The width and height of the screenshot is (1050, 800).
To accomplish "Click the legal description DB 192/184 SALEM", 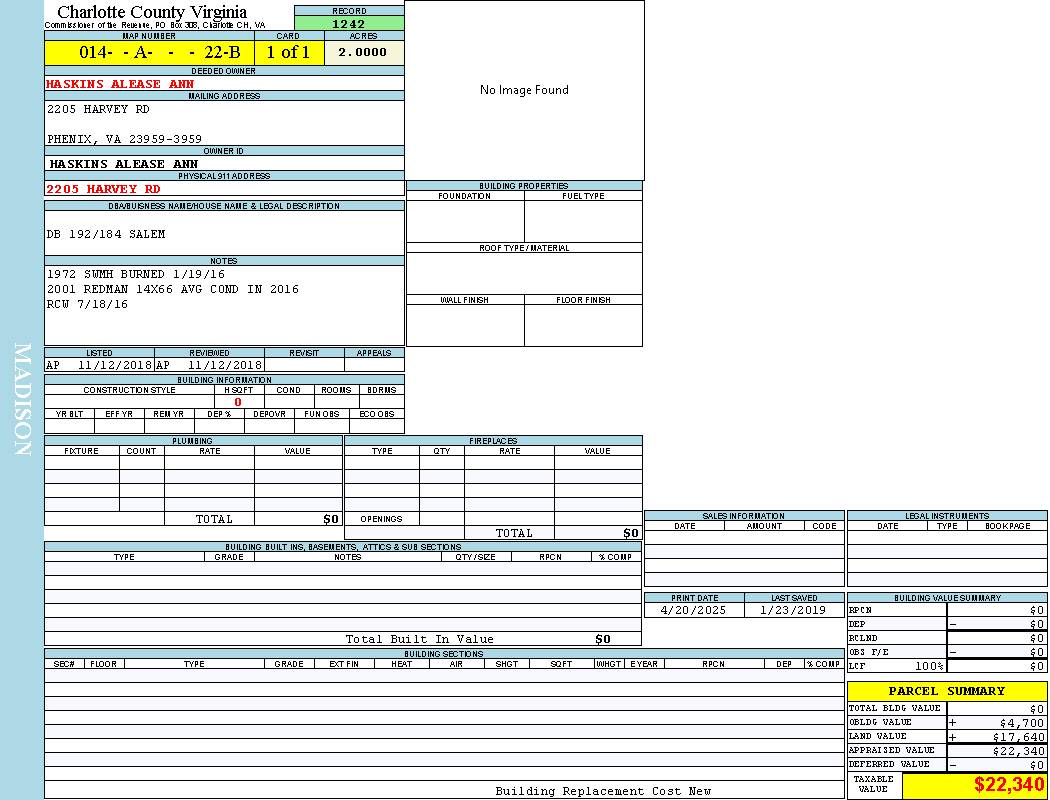I will [106, 234].
